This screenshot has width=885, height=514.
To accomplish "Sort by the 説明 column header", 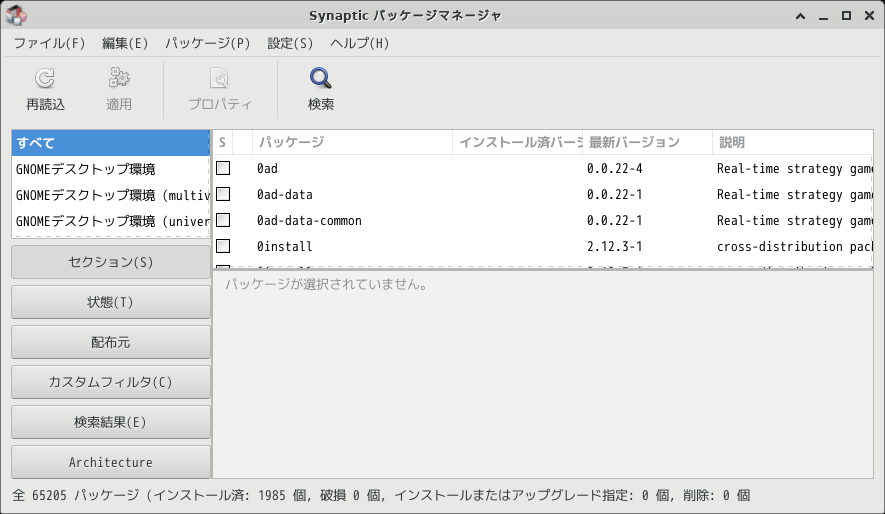I will pyautogui.click(x=792, y=142).
